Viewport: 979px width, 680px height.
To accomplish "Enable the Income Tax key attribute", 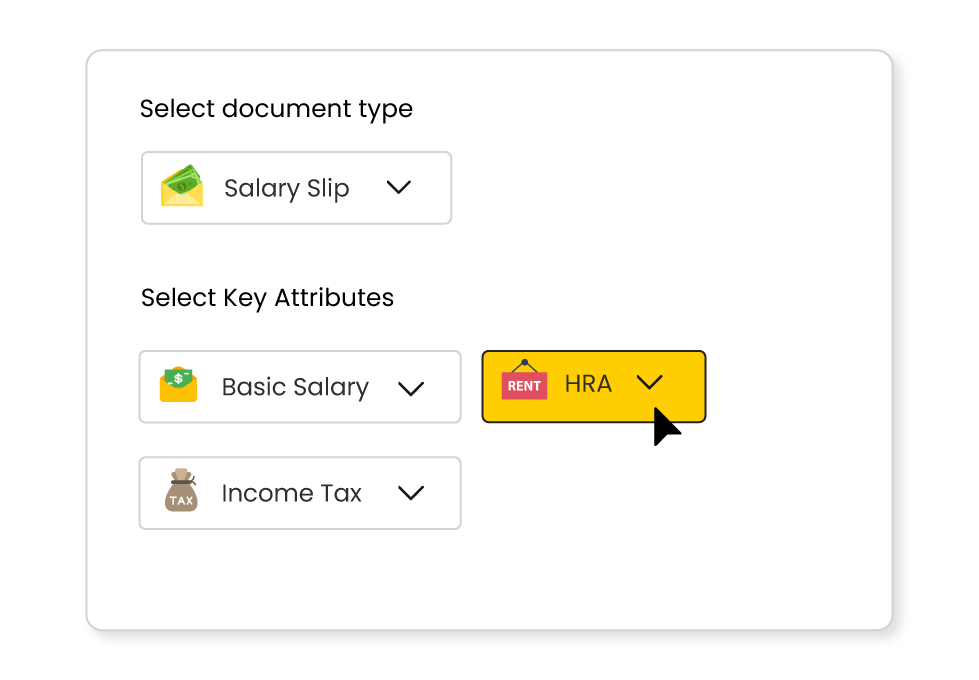I will coord(299,492).
